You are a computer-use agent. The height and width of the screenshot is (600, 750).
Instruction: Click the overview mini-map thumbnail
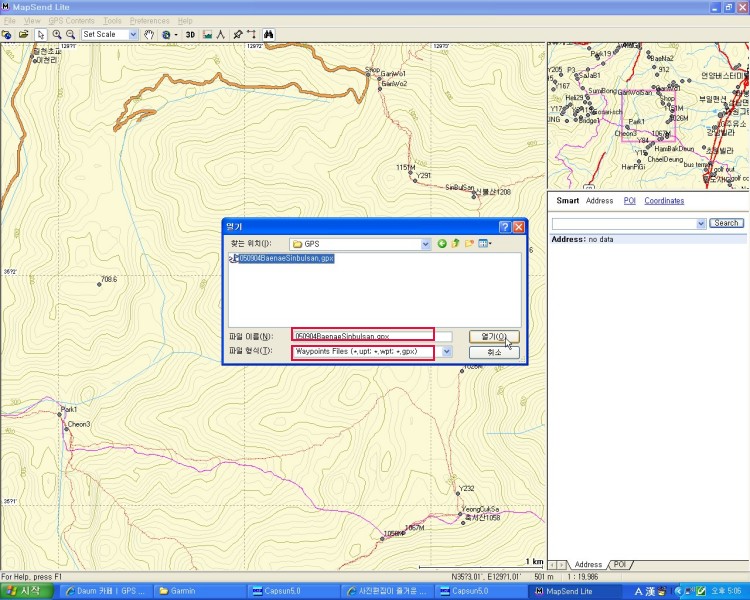click(x=648, y=115)
